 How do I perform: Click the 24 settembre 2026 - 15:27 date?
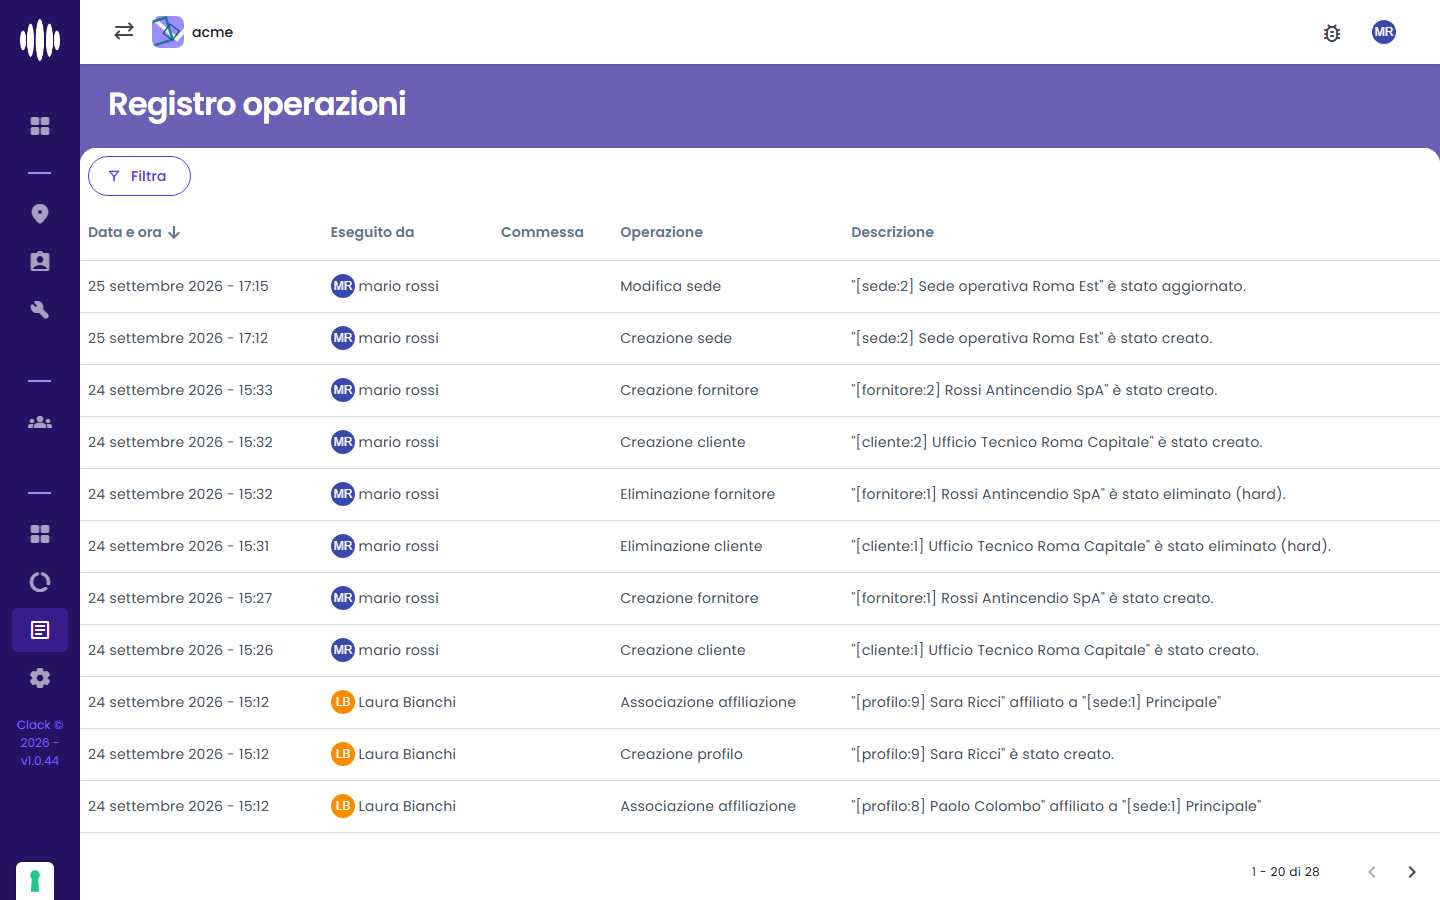[x=180, y=598]
